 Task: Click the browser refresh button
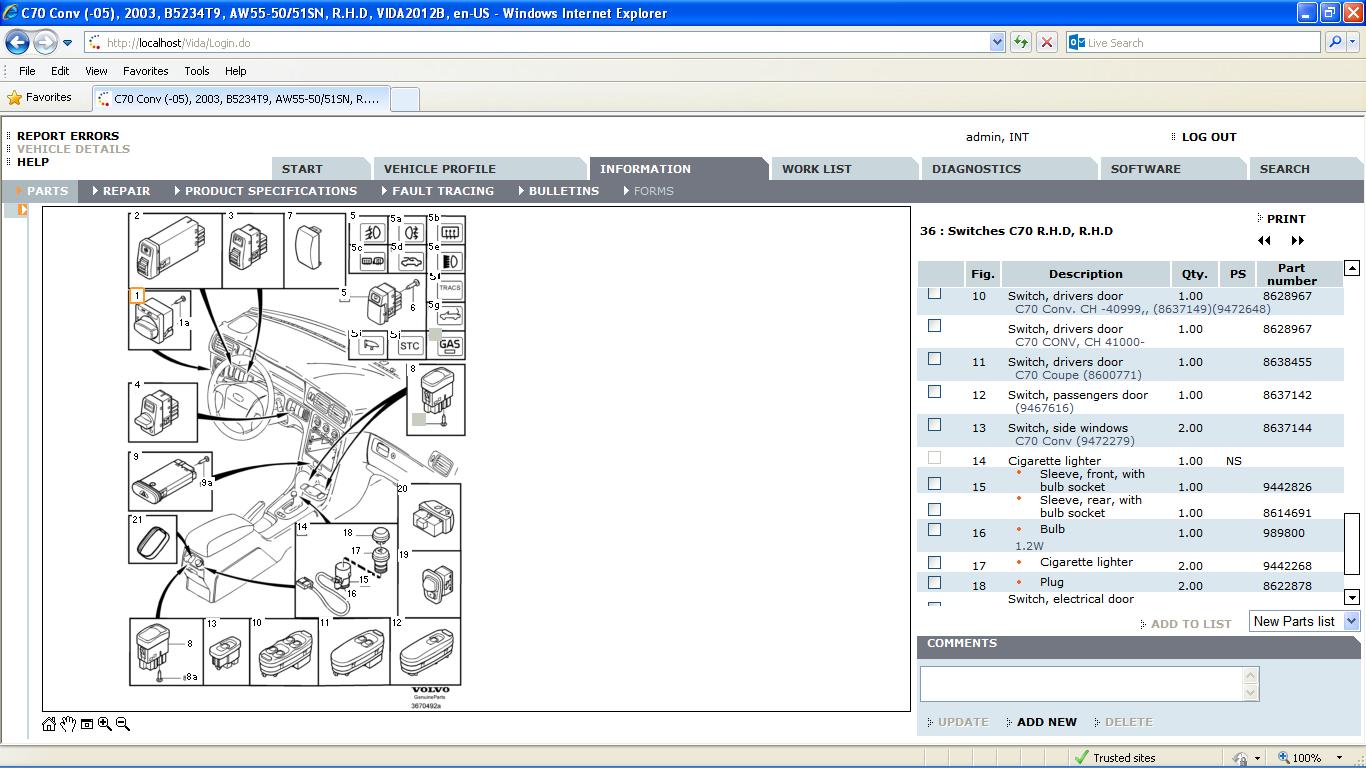point(1020,42)
